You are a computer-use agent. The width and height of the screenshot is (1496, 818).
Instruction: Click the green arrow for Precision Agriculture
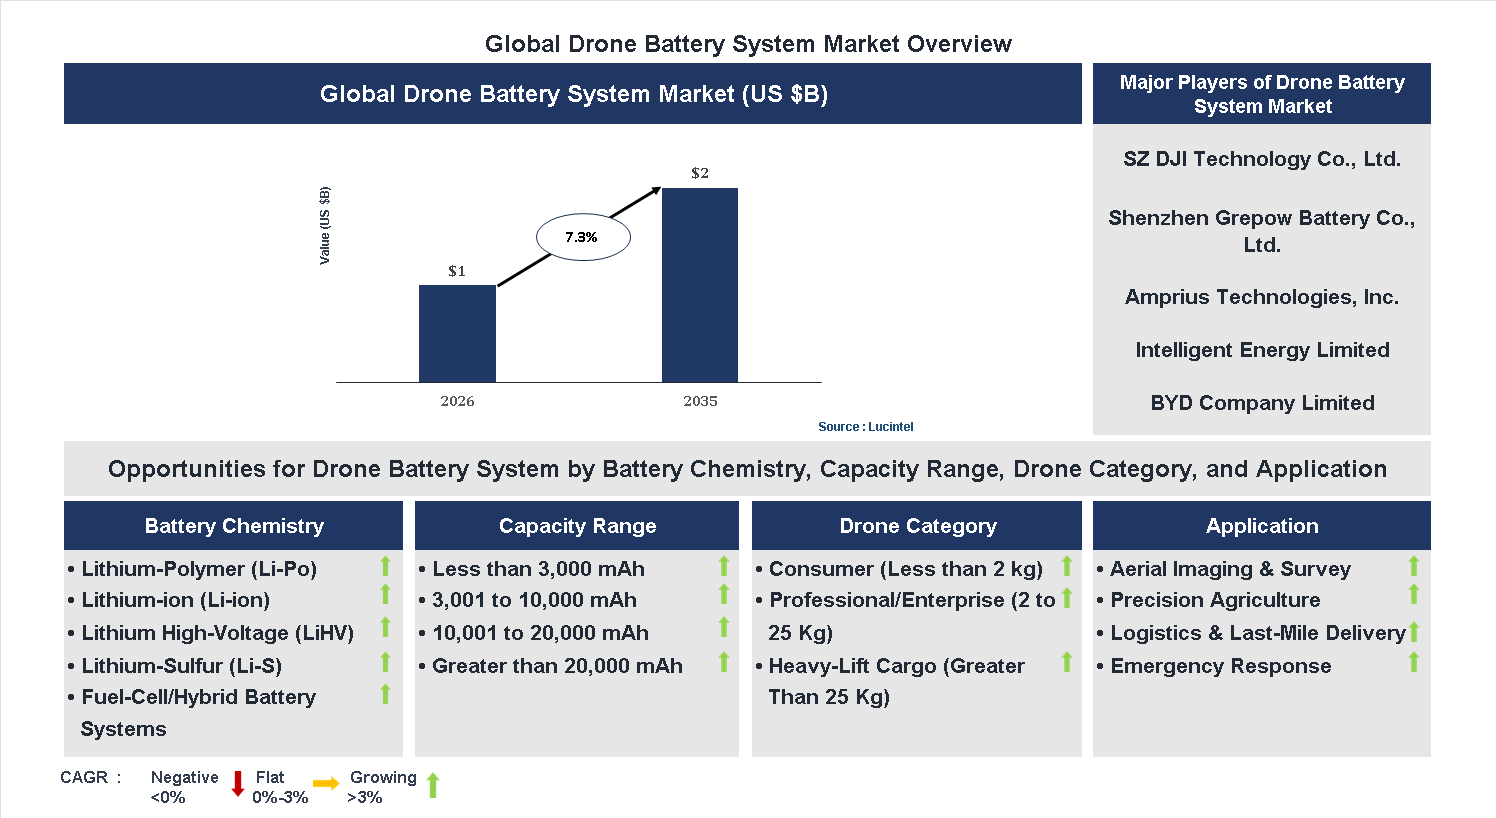1413,597
